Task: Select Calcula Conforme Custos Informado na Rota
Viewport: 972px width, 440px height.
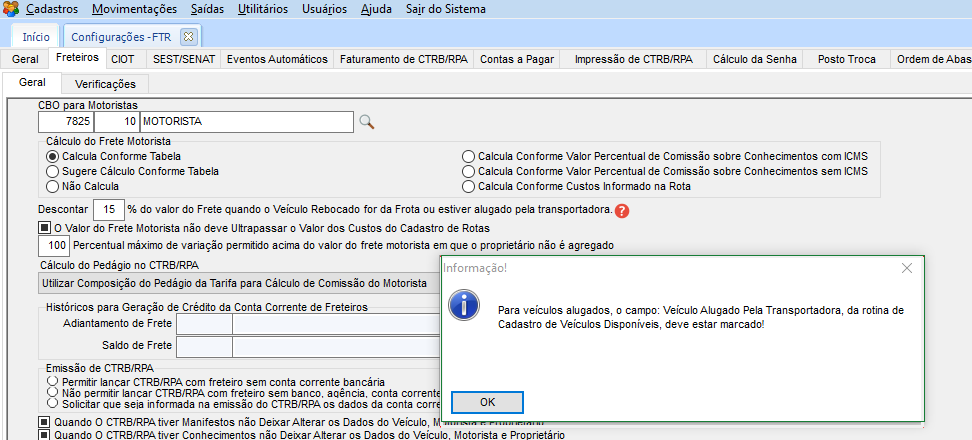Action: coord(469,186)
